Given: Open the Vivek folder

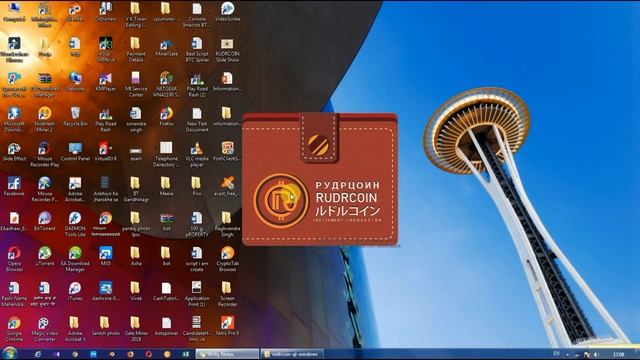Looking at the screenshot, I should click(x=136, y=291).
